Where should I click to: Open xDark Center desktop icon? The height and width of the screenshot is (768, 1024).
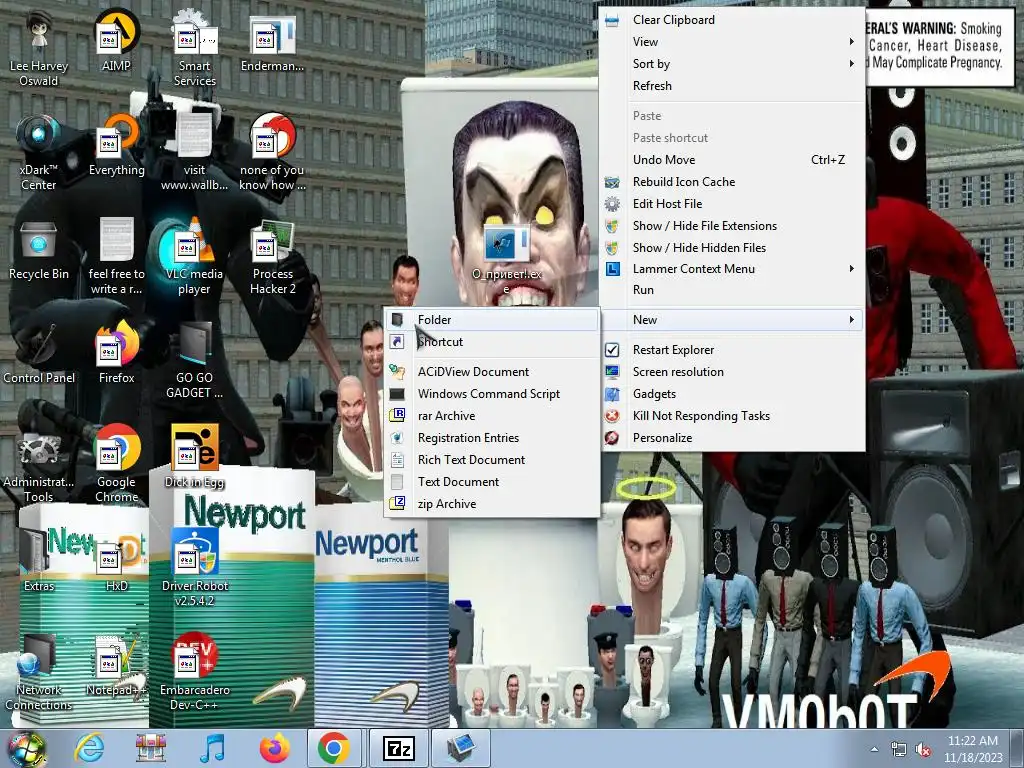pos(39,153)
